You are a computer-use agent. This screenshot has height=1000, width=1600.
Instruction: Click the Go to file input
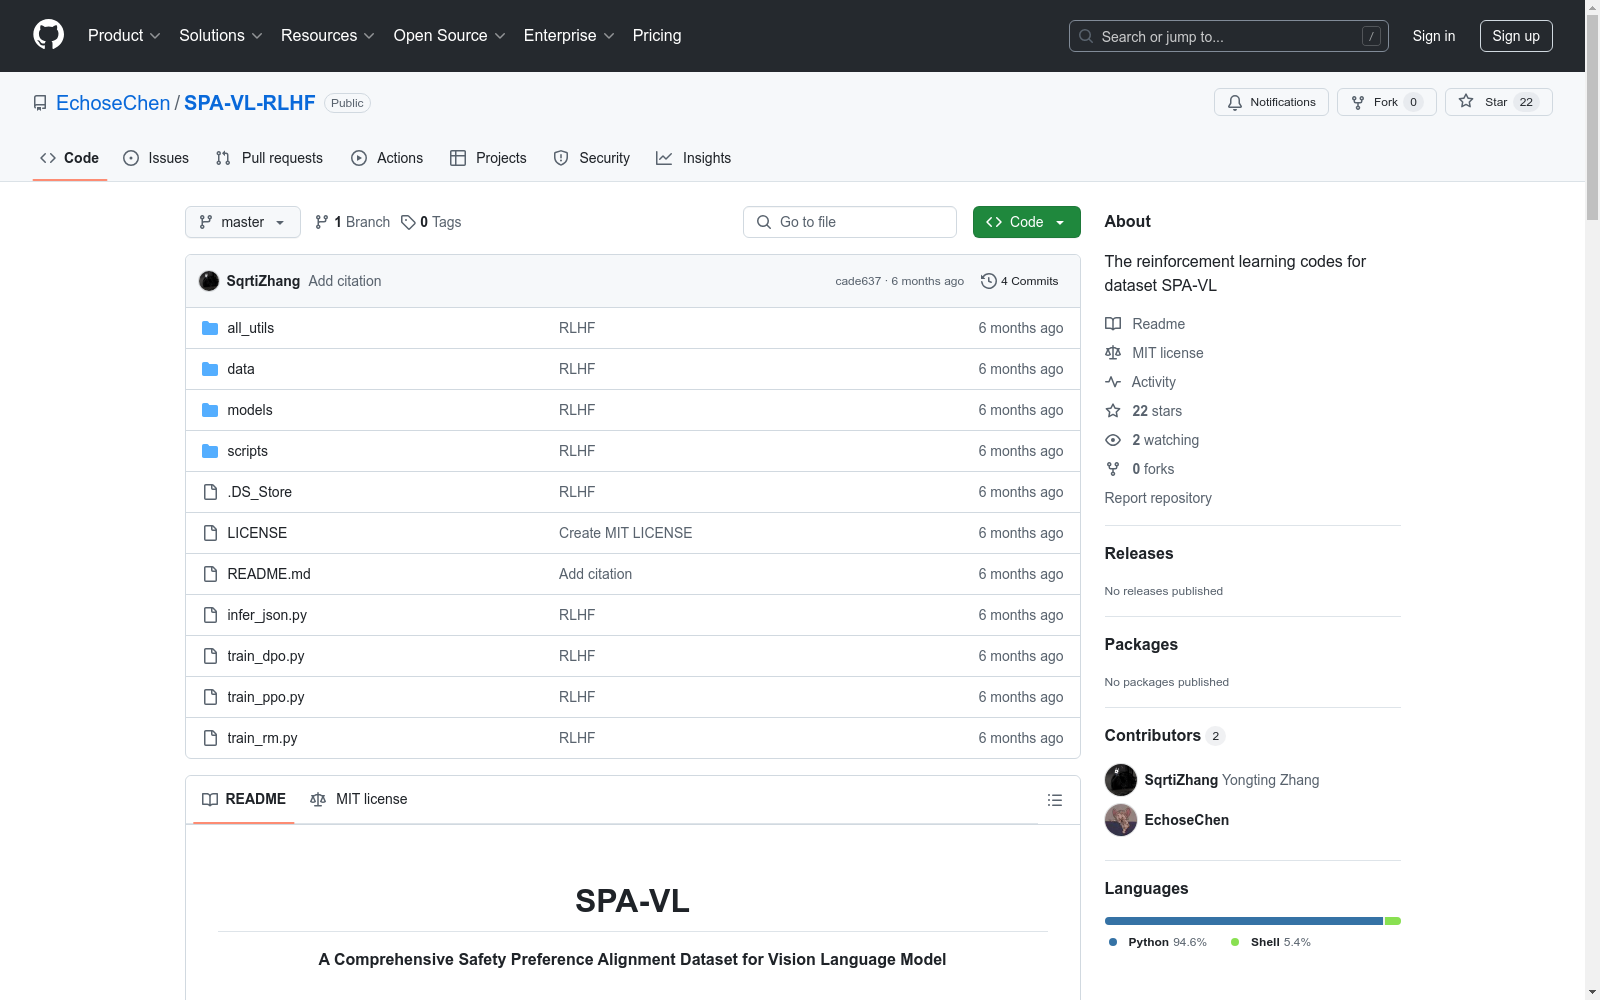(850, 222)
